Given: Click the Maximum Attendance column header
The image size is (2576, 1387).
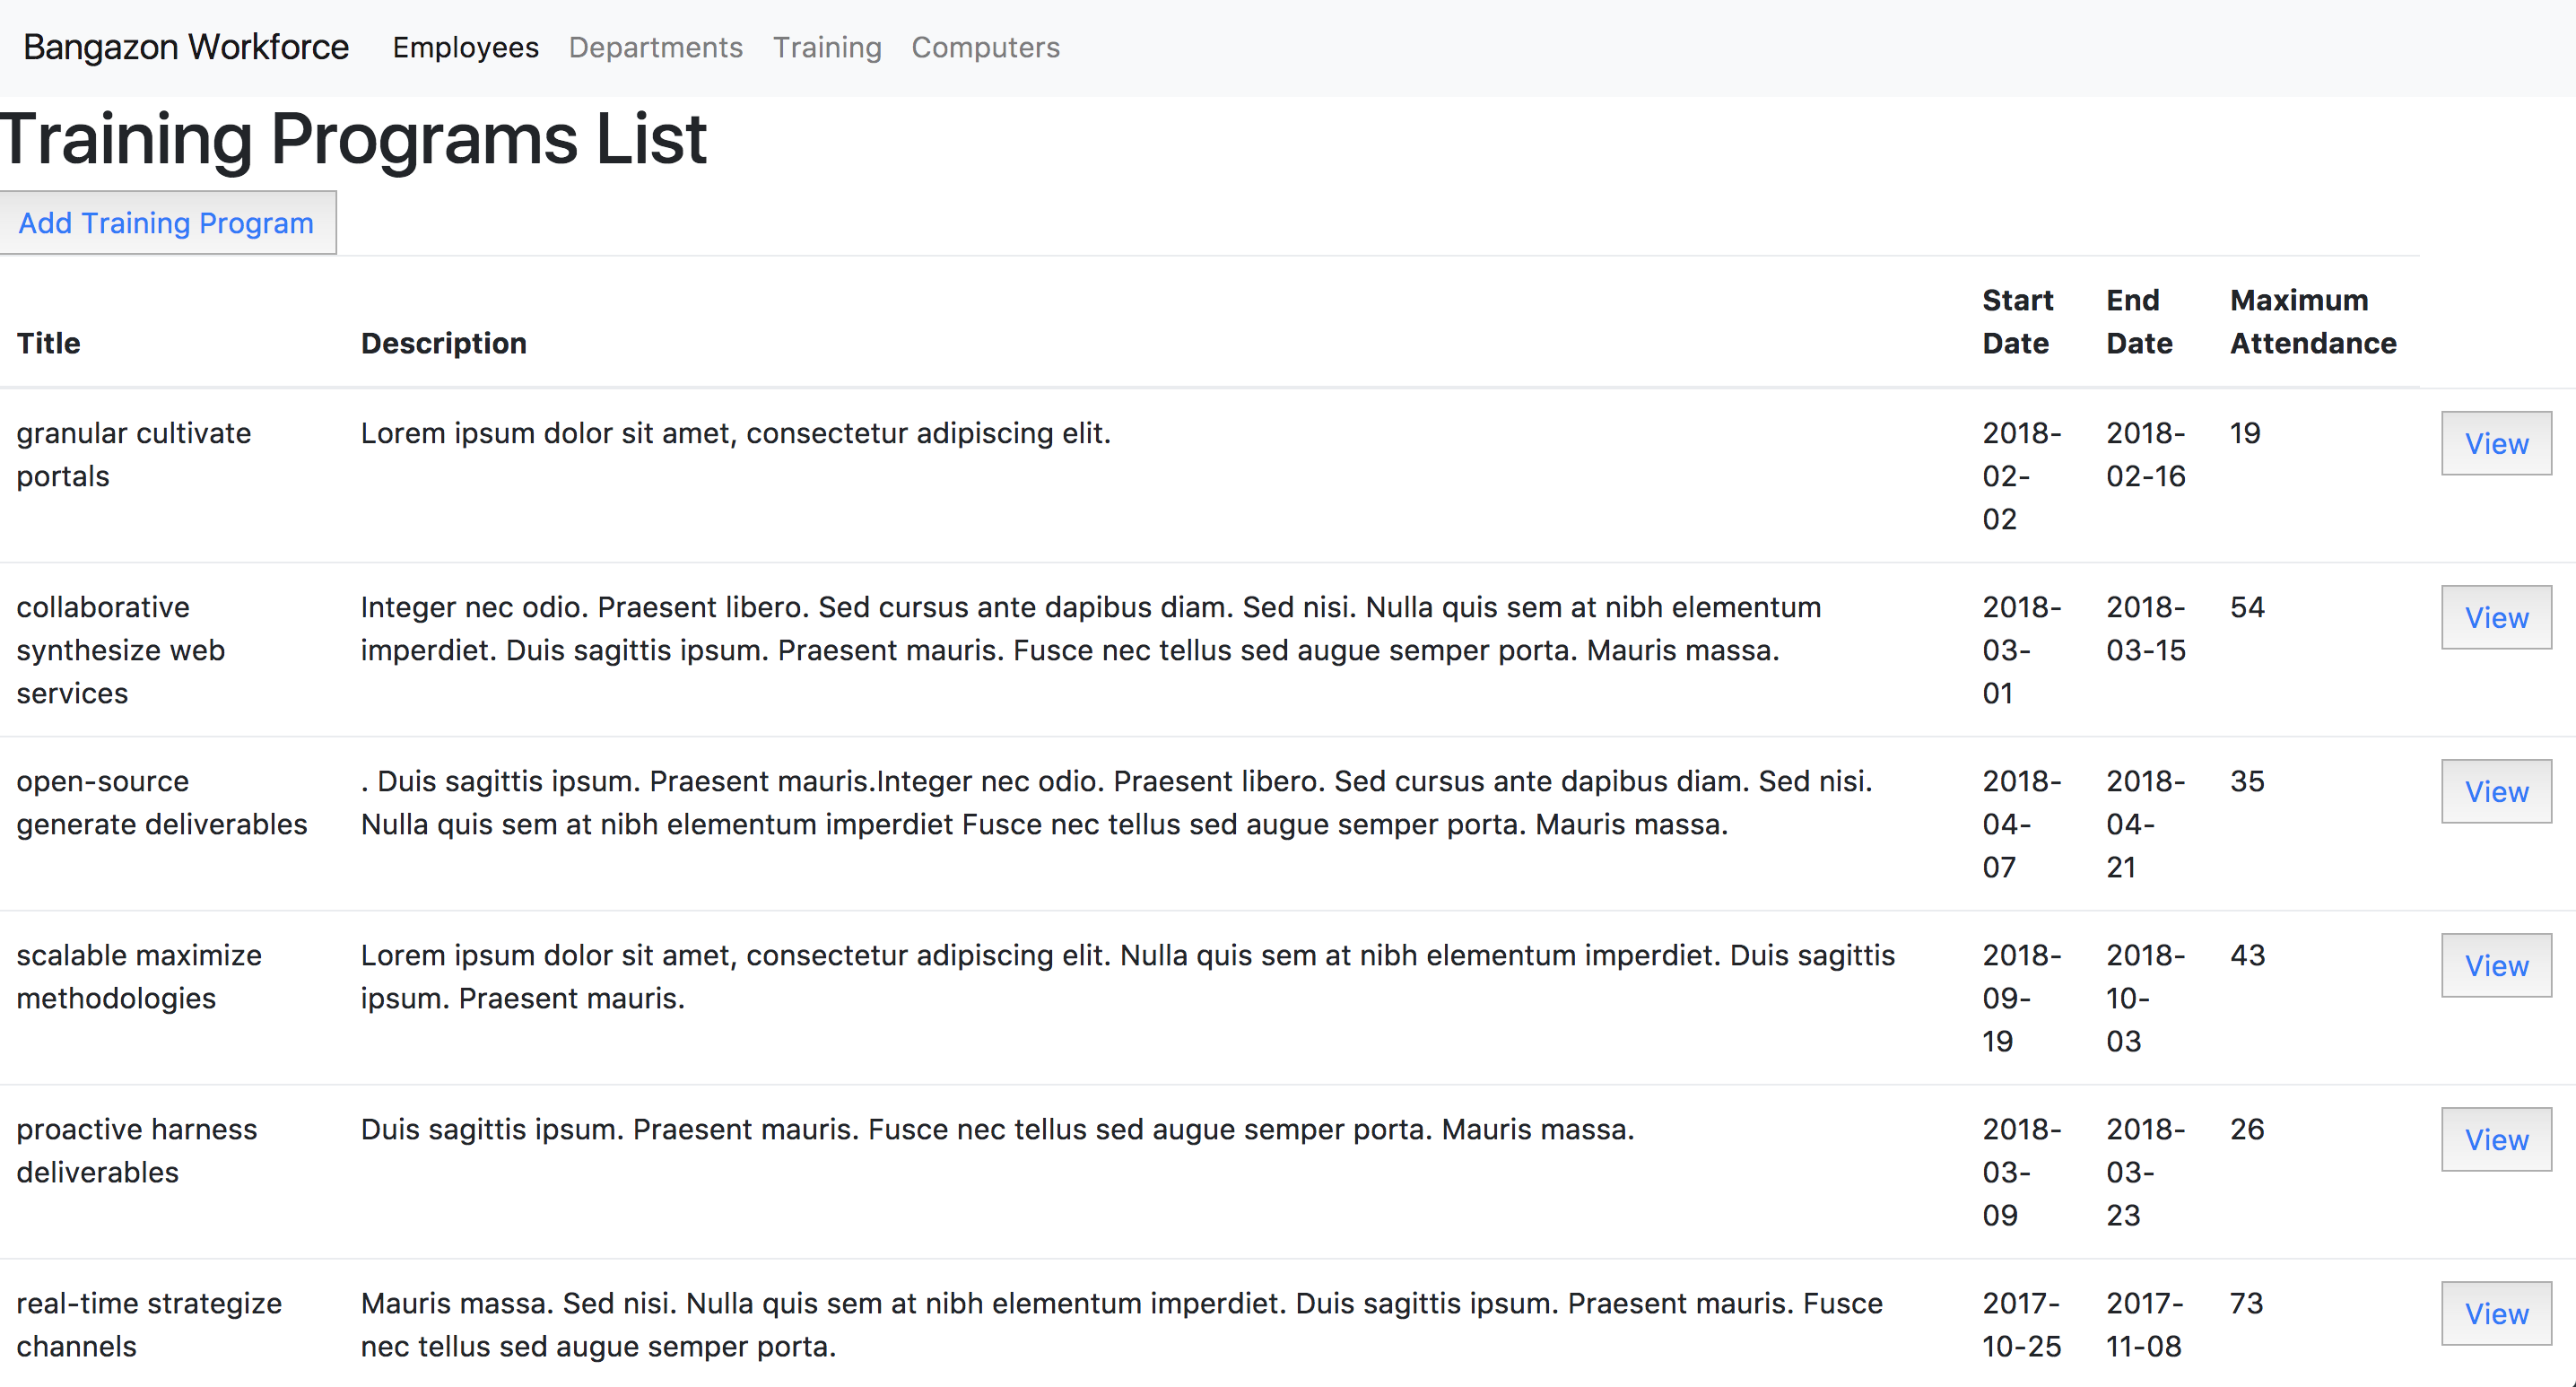Looking at the screenshot, I should [2311, 321].
